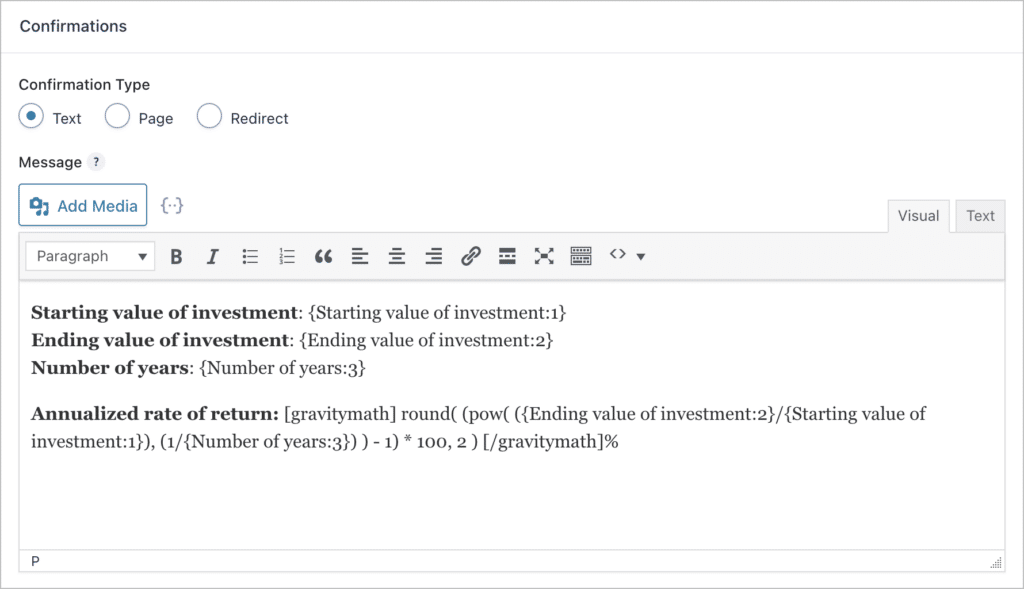1024x589 pixels.
Task: Enter fullscreen editing mode
Action: 544,257
